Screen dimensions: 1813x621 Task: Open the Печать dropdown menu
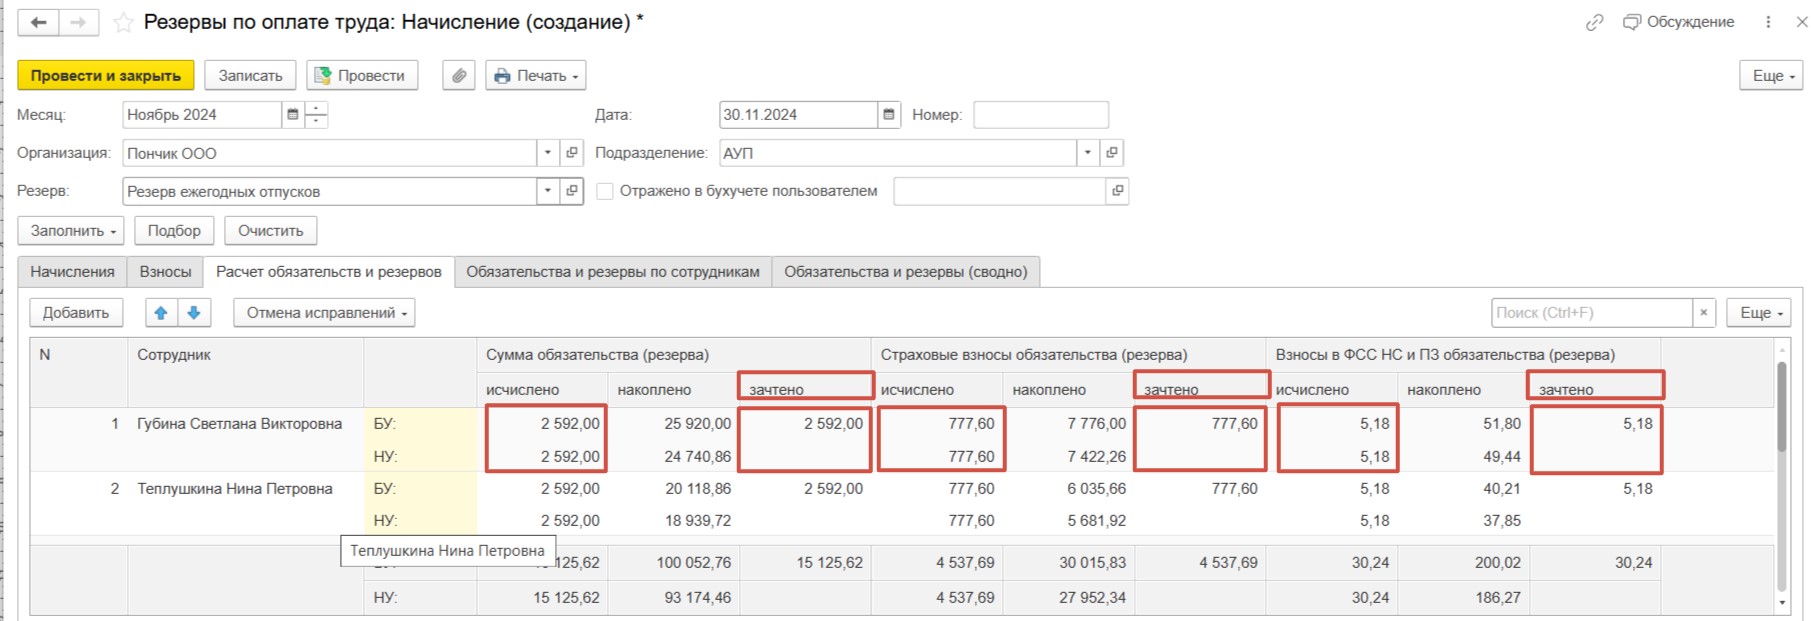[x=536, y=75]
